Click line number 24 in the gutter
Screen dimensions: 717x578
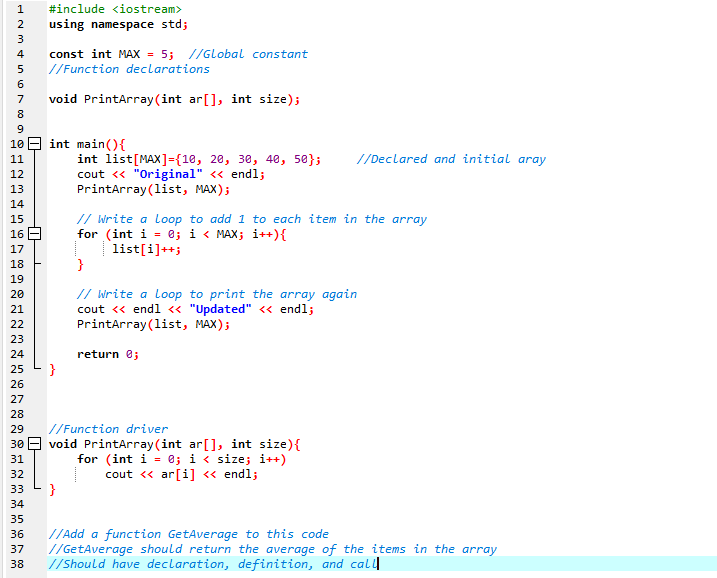[x=17, y=354]
